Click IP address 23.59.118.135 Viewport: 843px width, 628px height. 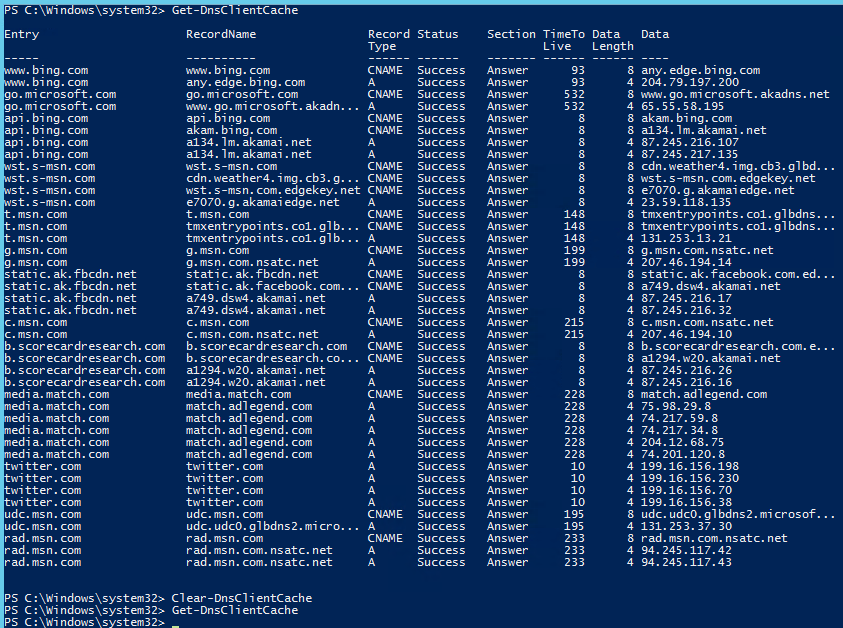click(x=686, y=202)
